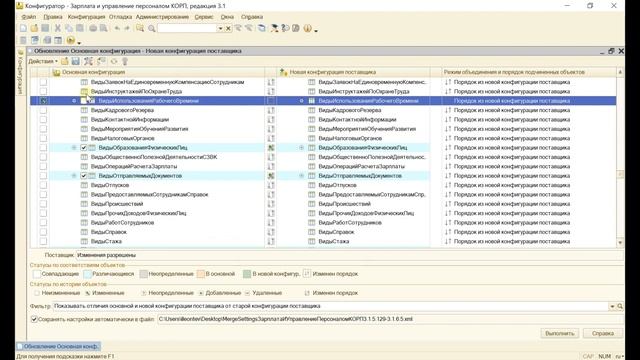This screenshot has width=640, height=360.
Task: Clear the search field with the X icon
Action: [x=228, y=28]
